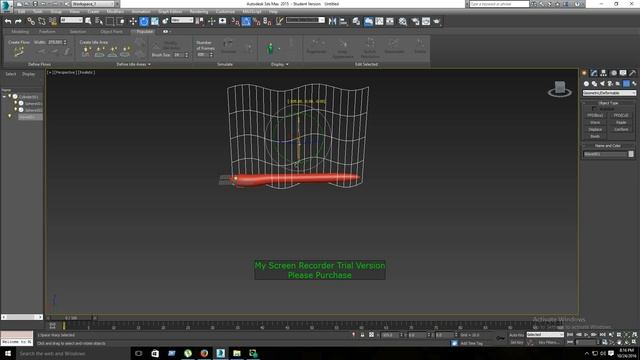Open Render Setup icon

point(415,21)
